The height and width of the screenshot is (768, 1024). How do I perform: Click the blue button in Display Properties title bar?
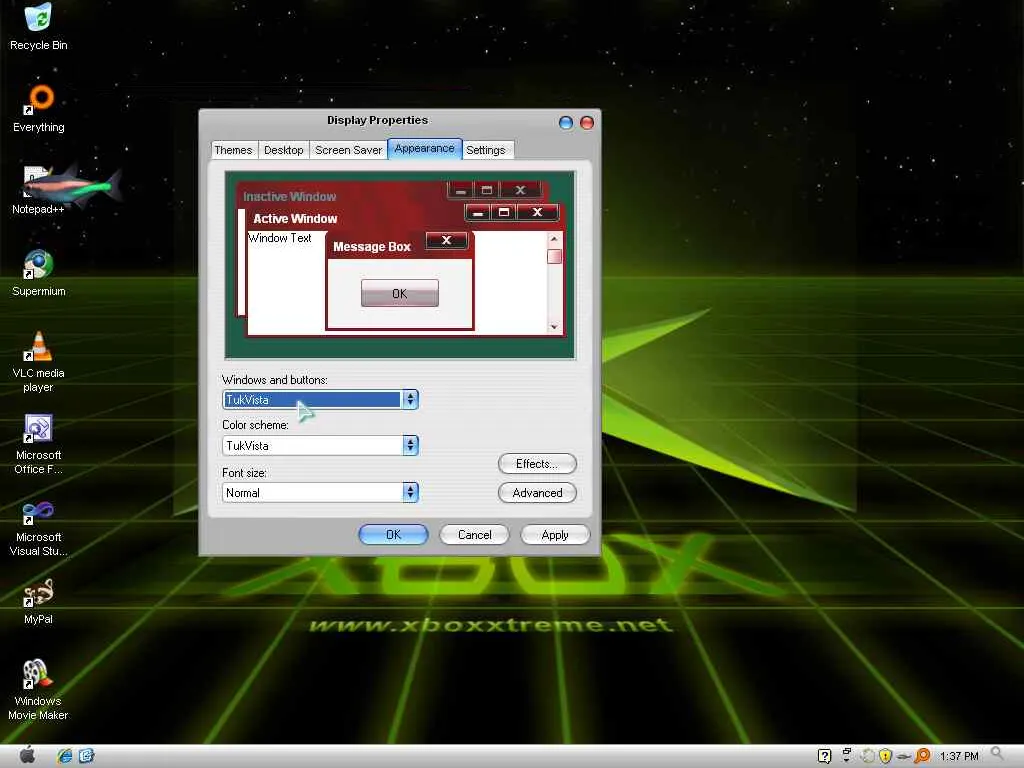pyautogui.click(x=566, y=122)
